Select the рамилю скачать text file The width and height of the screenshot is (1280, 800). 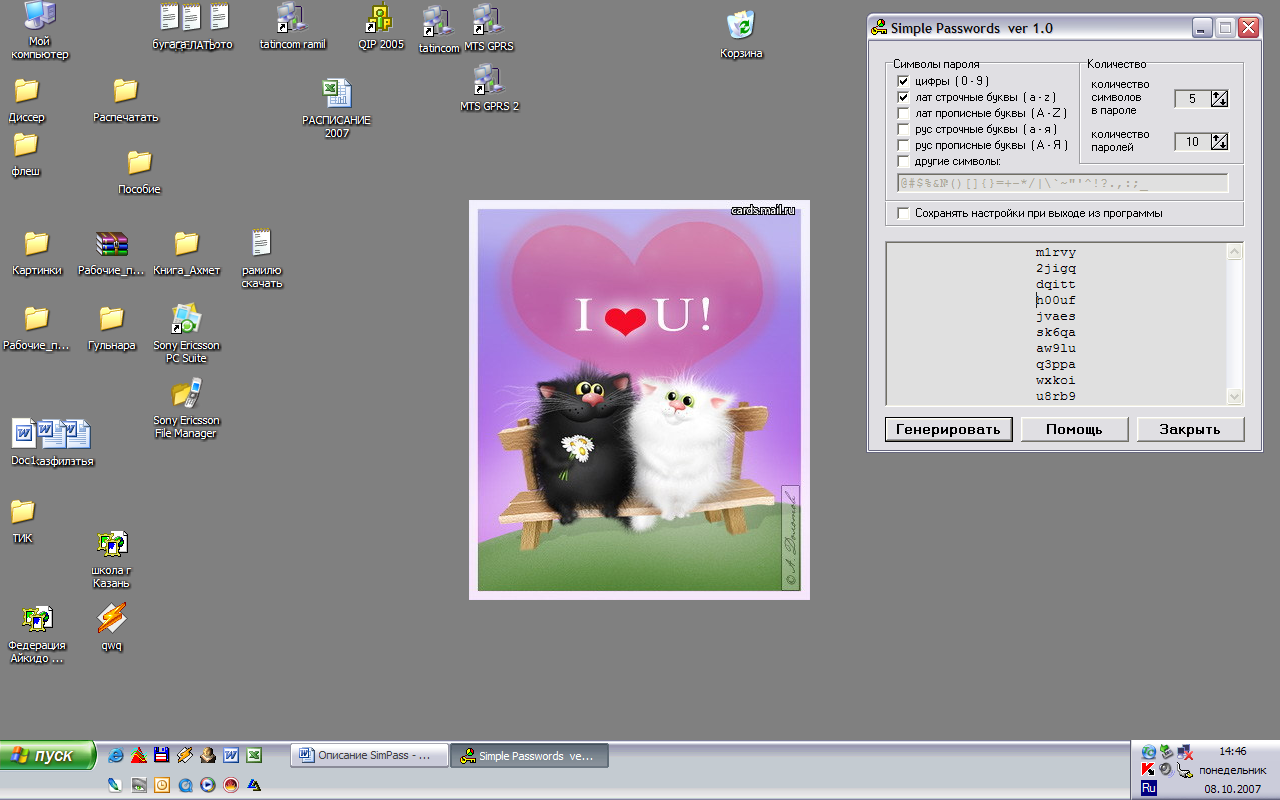[x=261, y=258]
